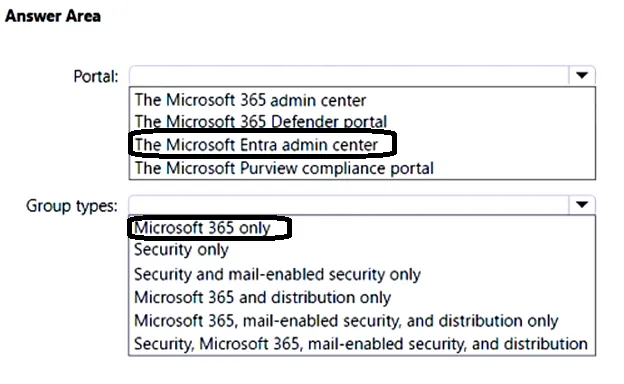
Task: Select Microsoft 365 only group type
Action: 202,228
